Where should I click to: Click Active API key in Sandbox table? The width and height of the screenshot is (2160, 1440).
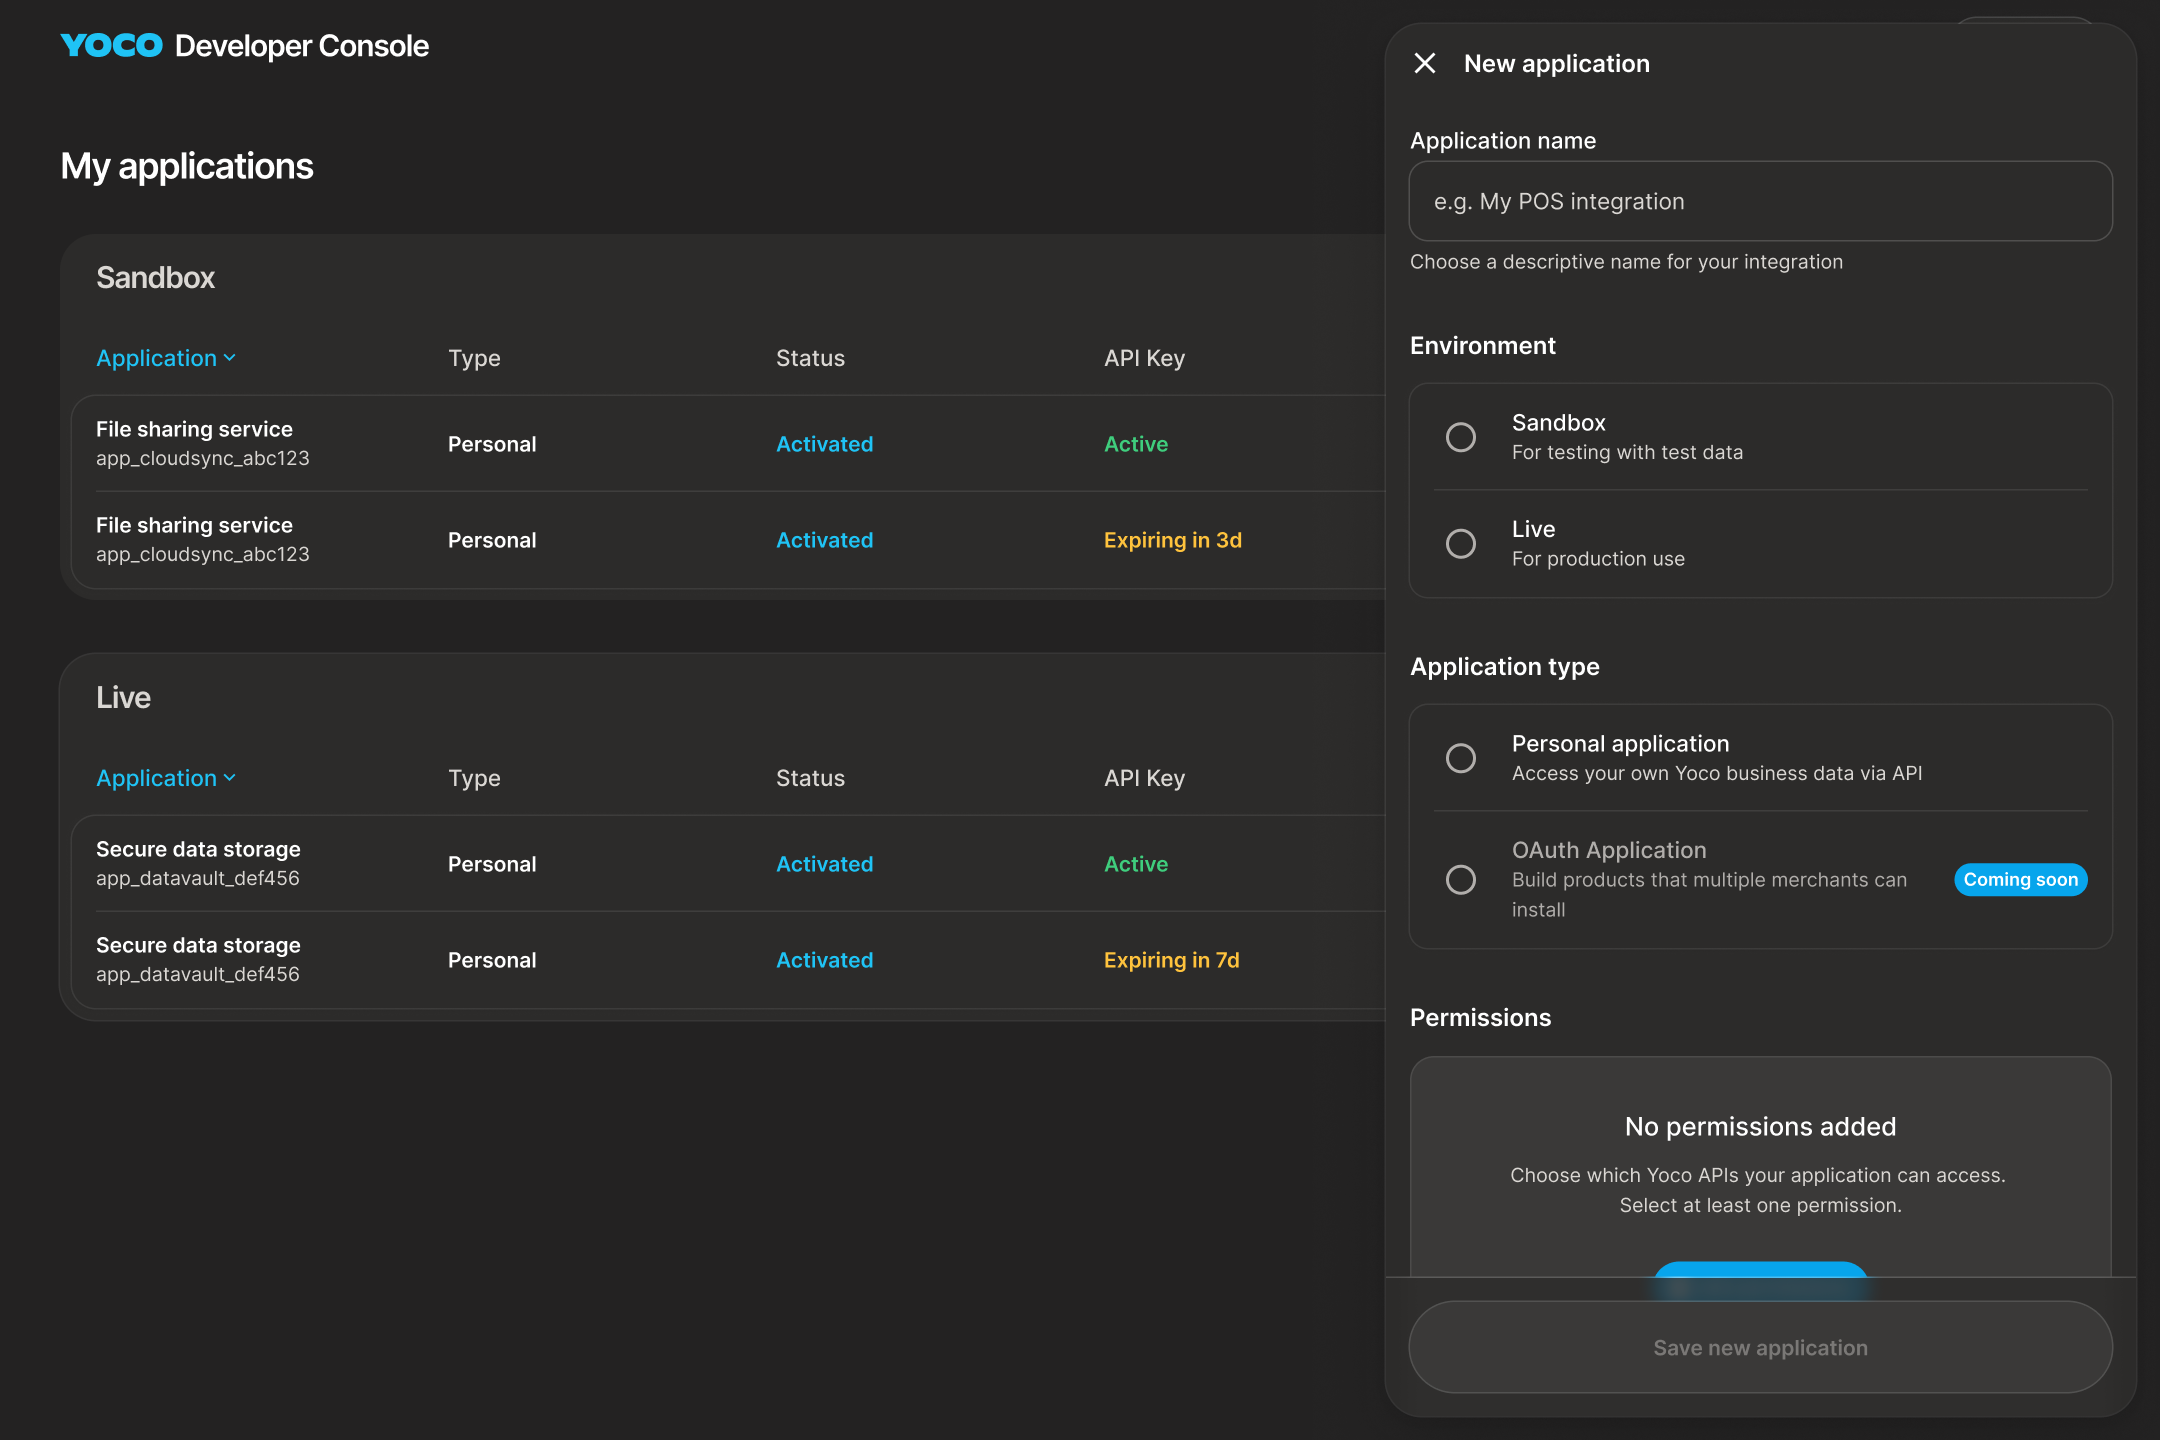[x=1136, y=444]
